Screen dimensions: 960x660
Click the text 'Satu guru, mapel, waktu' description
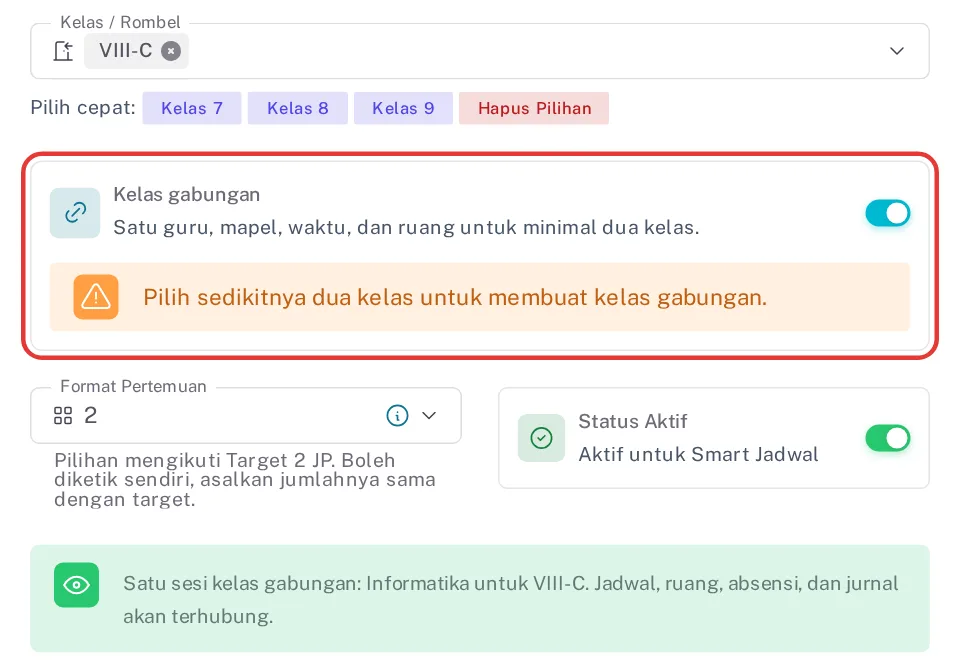(406, 228)
